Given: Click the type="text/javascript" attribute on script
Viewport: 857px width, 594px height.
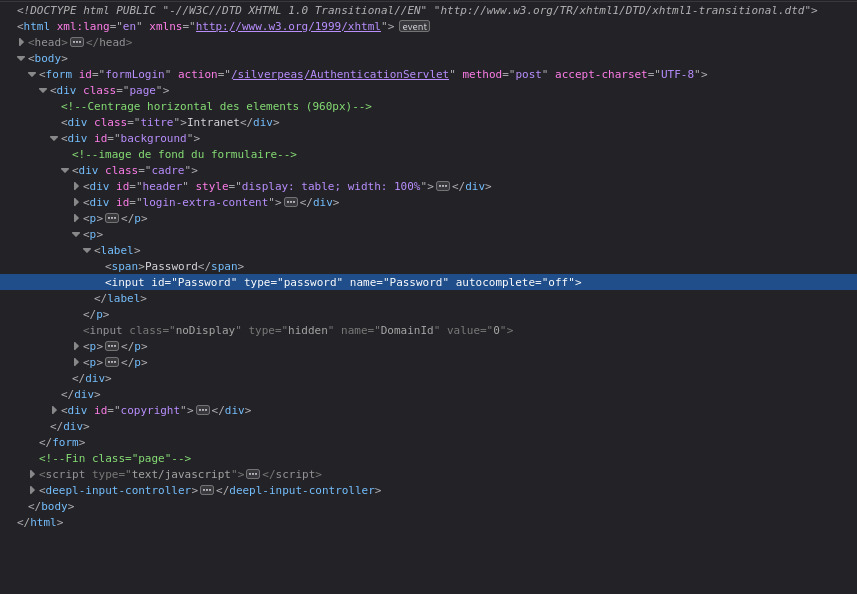Looking at the screenshot, I should coord(165,474).
